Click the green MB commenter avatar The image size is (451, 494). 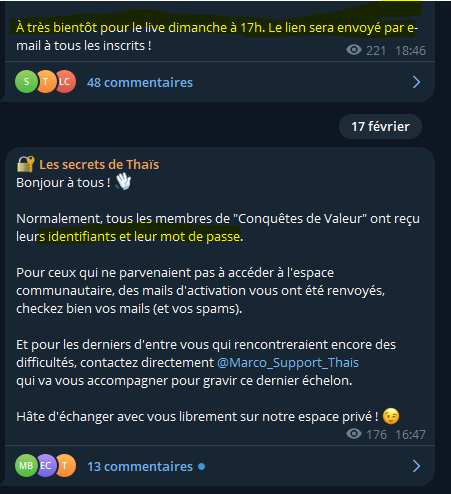26,465
